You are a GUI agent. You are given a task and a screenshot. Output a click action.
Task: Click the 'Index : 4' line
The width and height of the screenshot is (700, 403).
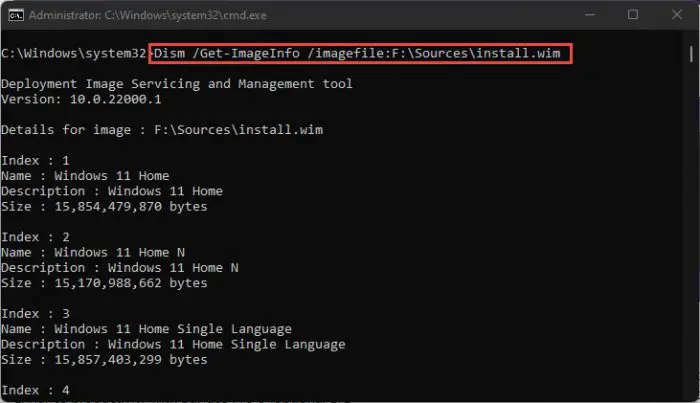point(35,390)
